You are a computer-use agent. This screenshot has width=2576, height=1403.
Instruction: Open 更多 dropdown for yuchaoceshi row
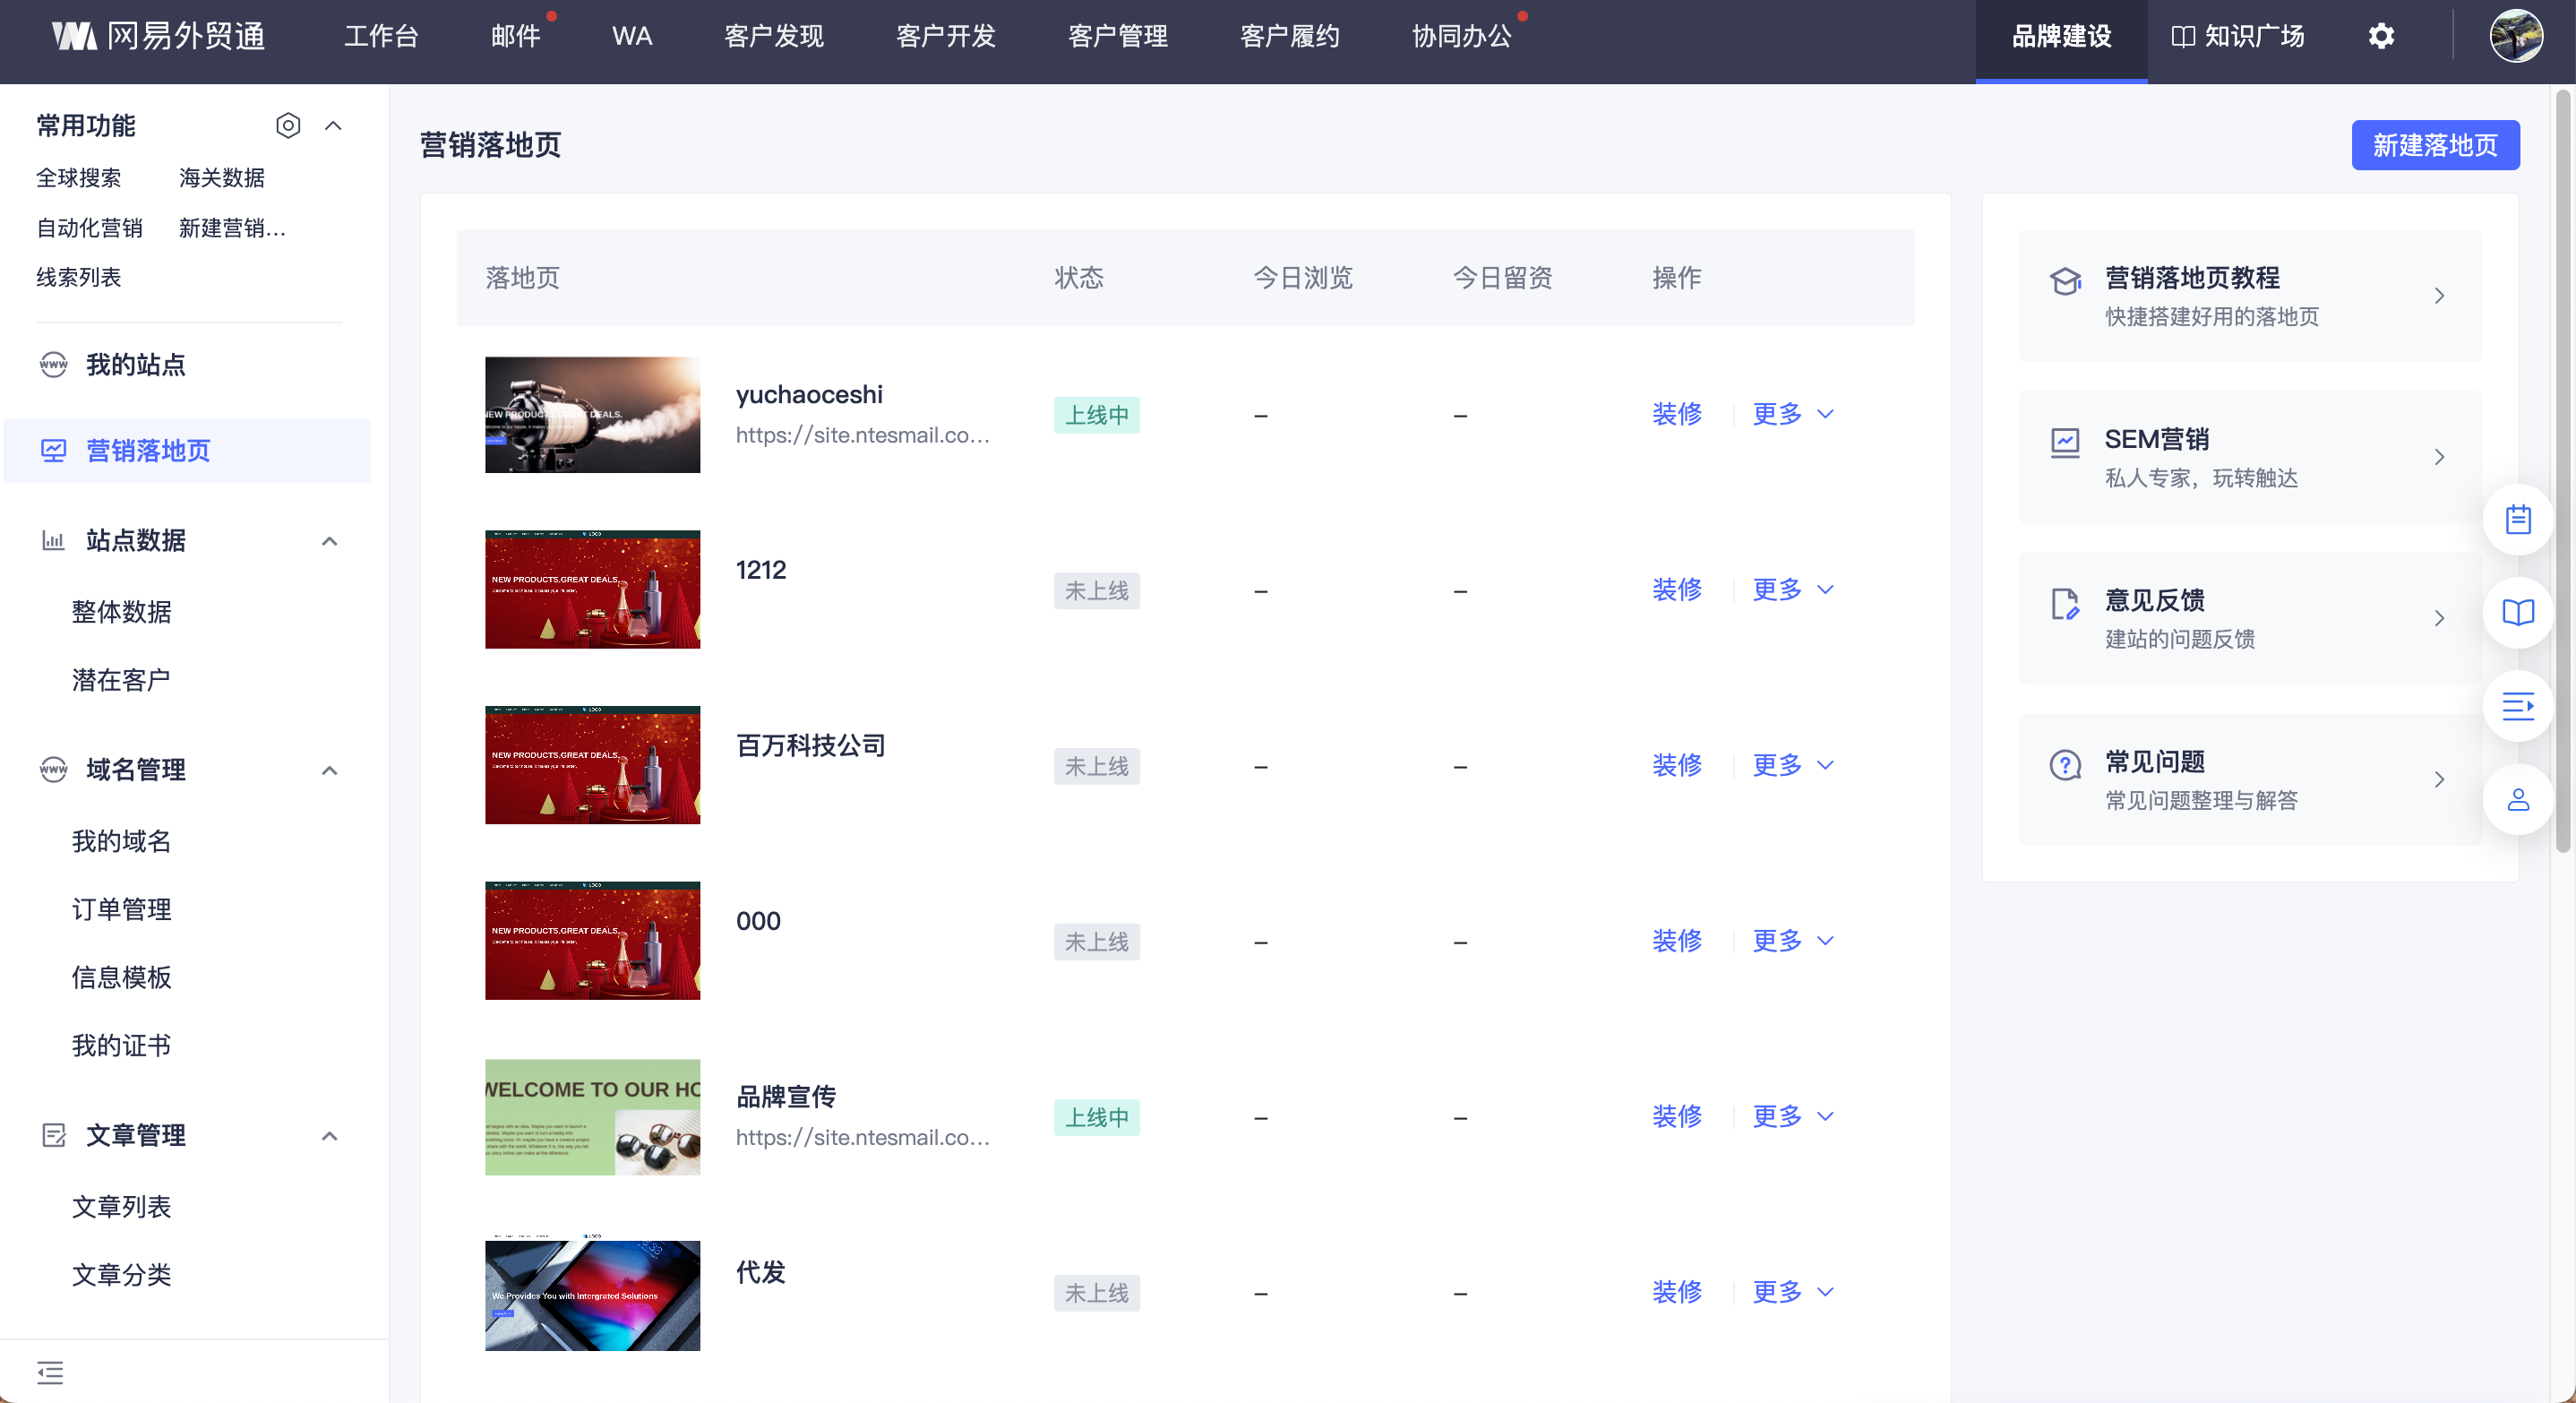[1792, 414]
